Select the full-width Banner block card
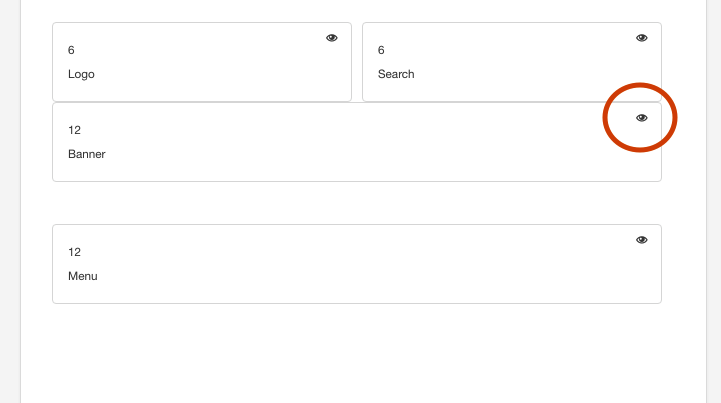Image resolution: width=721 pixels, height=403 pixels. click(357, 142)
